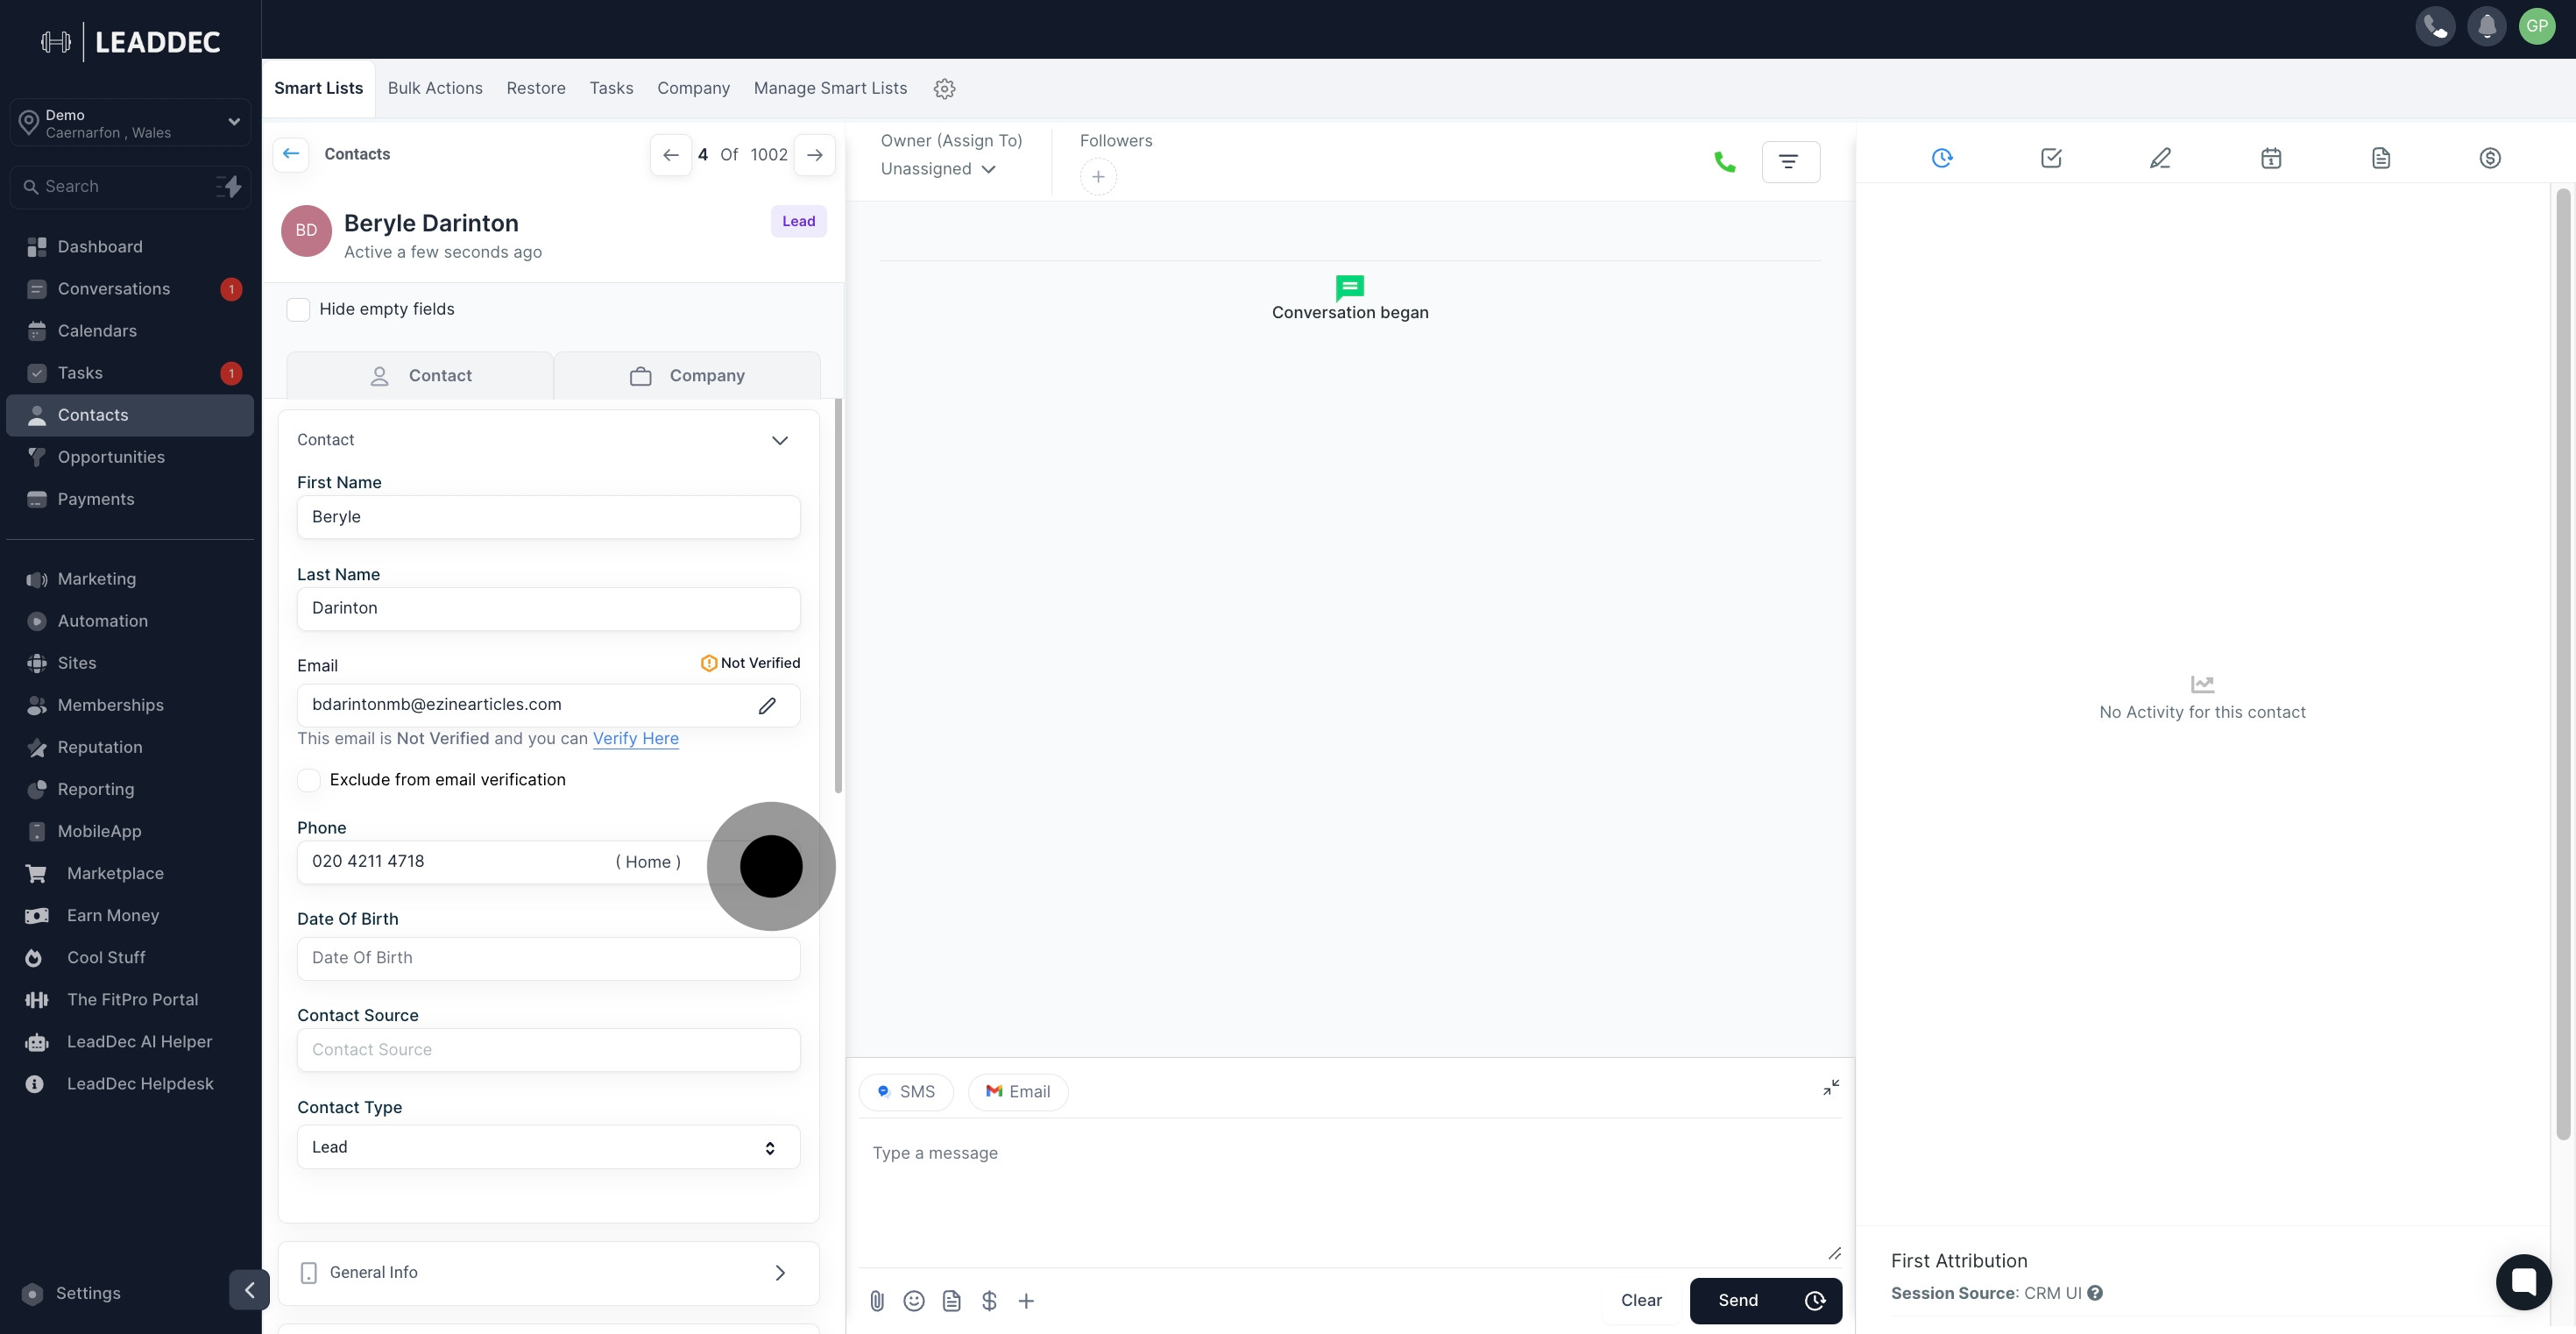Click Contact Source field
Viewport: 2576px width, 1334px height.
point(548,1051)
